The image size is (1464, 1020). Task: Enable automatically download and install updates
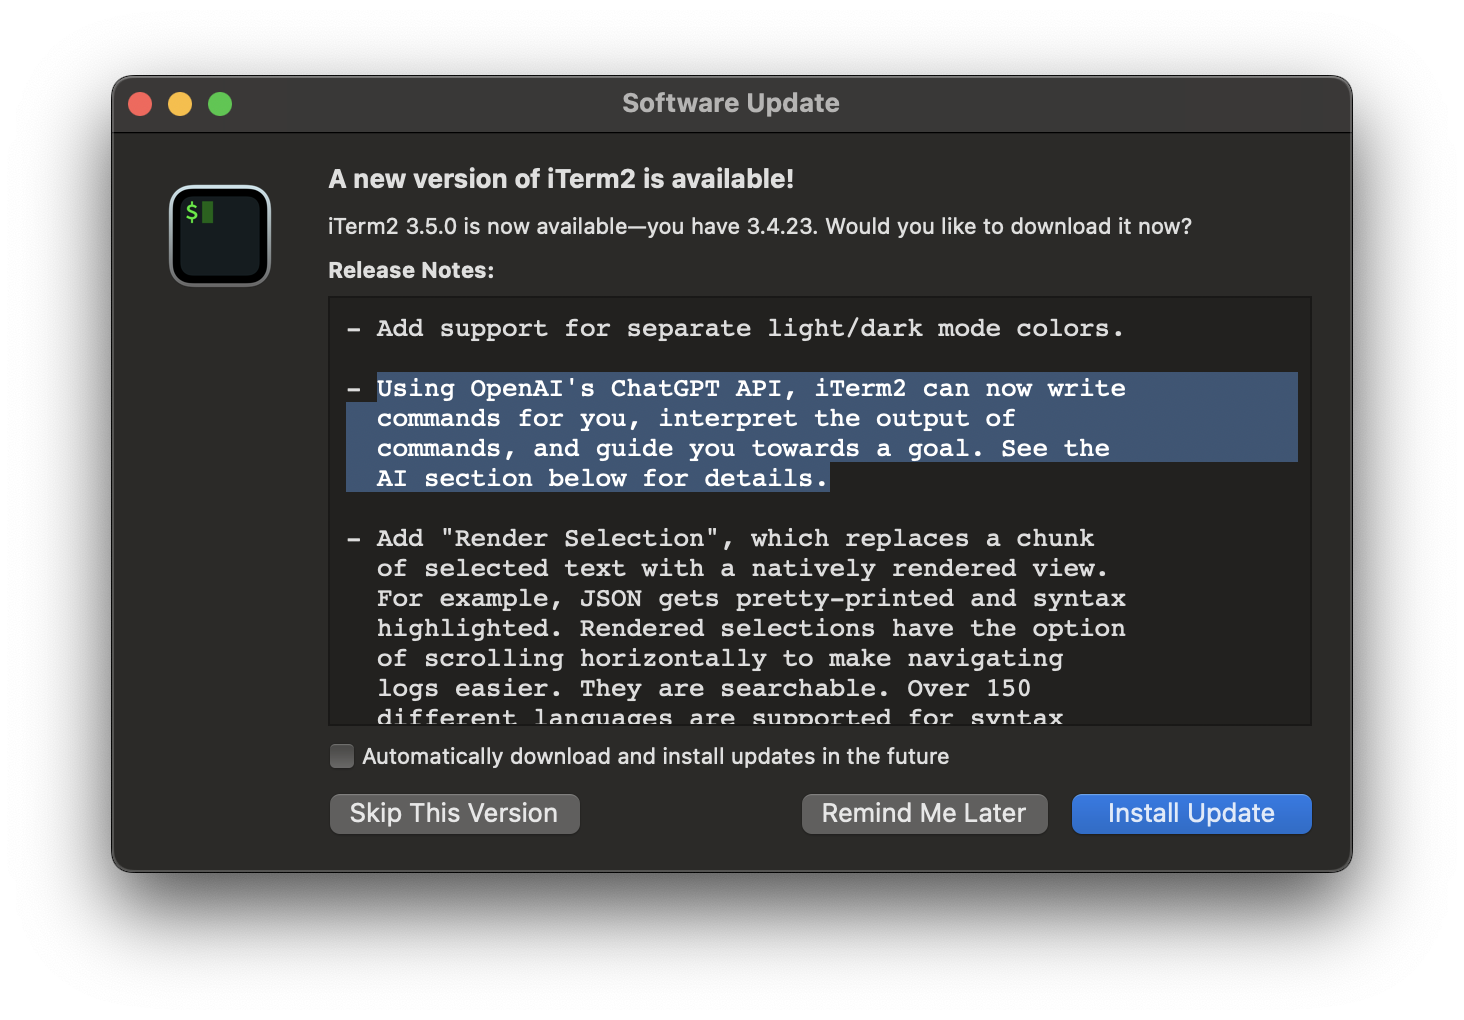[342, 756]
